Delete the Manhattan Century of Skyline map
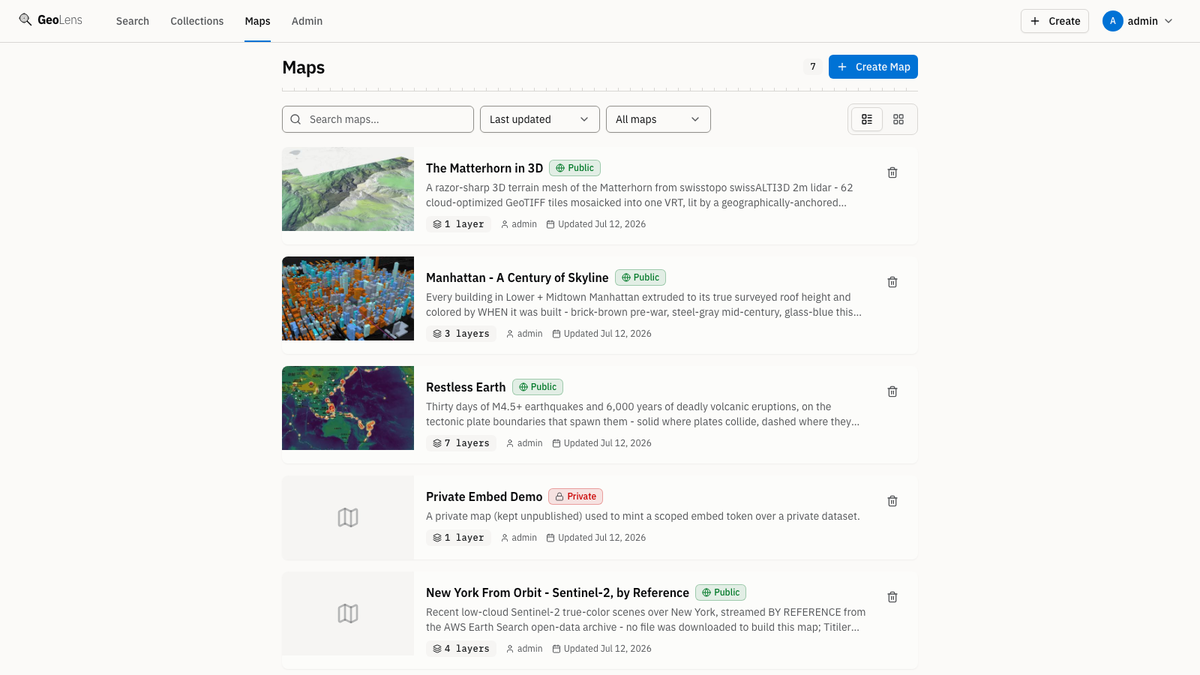Screen dimensions: 1200x675 tap(892, 282)
